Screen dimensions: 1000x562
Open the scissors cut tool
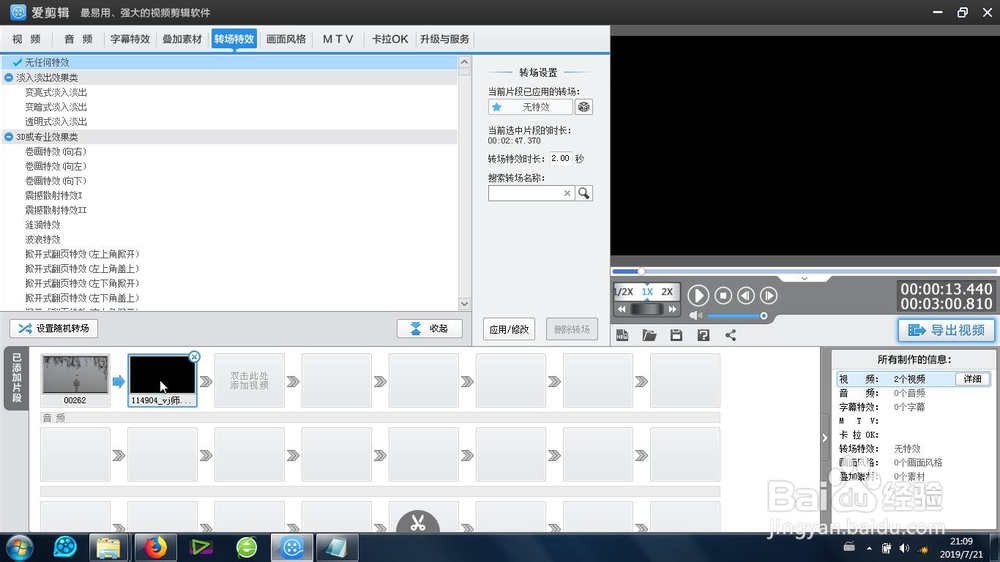pyautogui.click(x=418, y=522)
